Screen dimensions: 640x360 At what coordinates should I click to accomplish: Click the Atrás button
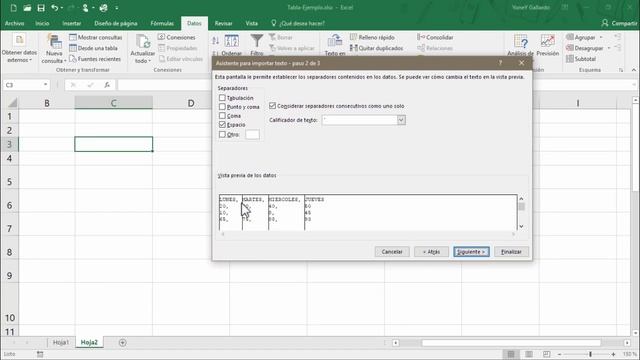click(x=431, y=252)
